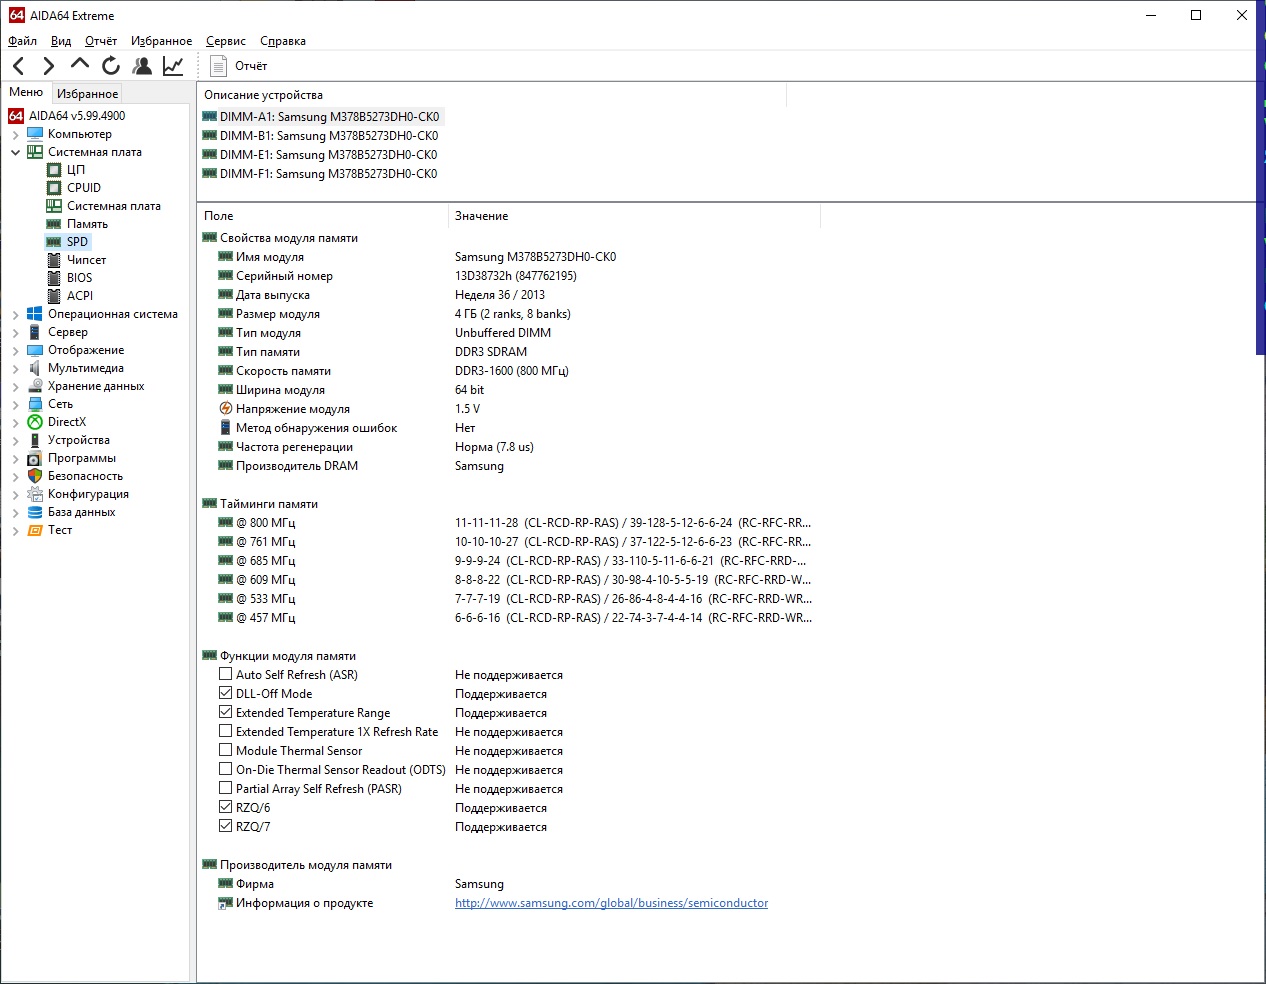Refresh the current page
Image resolution: width=1266 pixels, height=984 pixels.
pos(111,66)
